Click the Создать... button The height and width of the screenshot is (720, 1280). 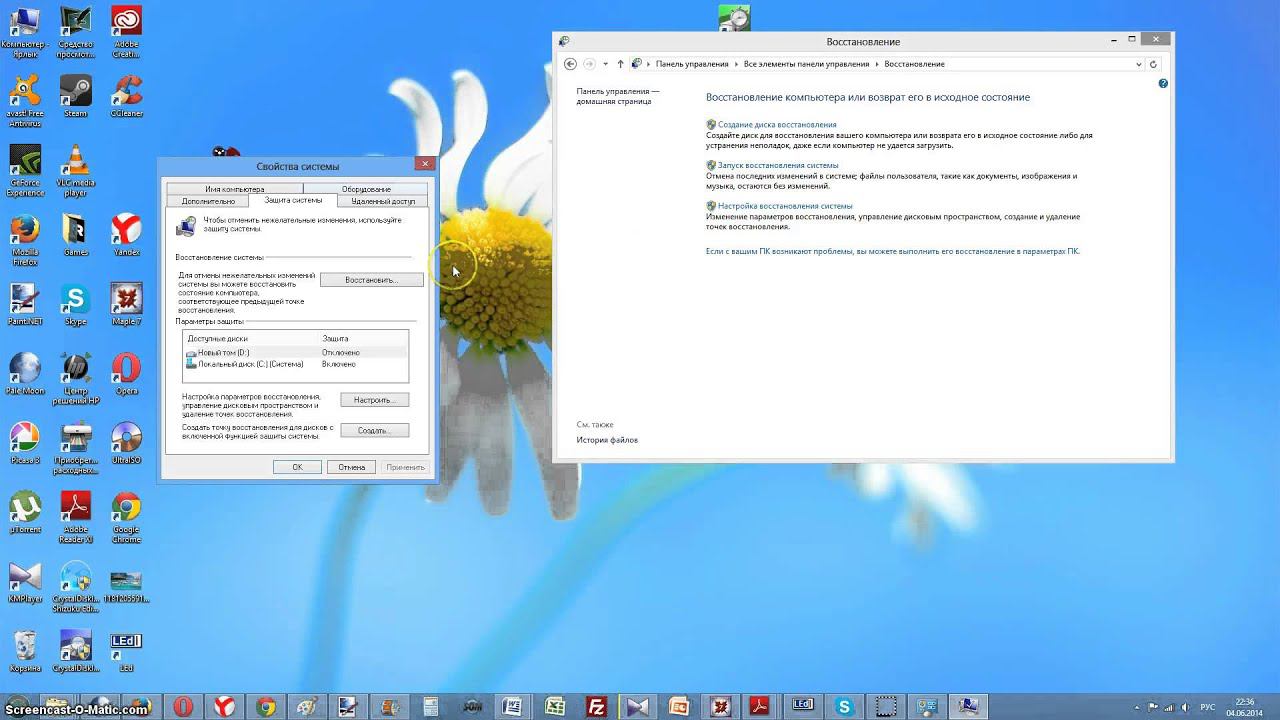375,431
